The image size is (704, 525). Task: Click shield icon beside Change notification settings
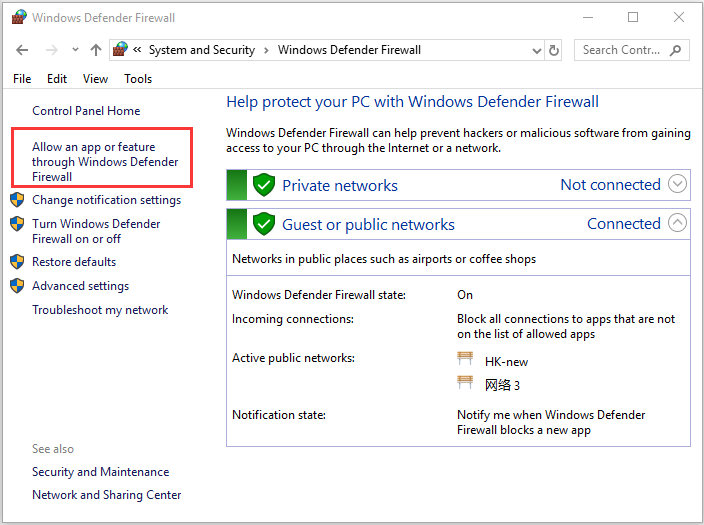tap(17, 200)
